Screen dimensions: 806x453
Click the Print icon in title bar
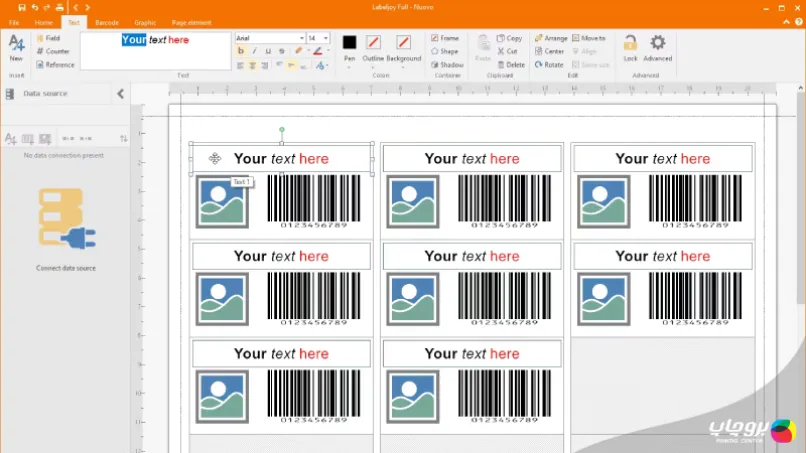click(x=60, y=8)
